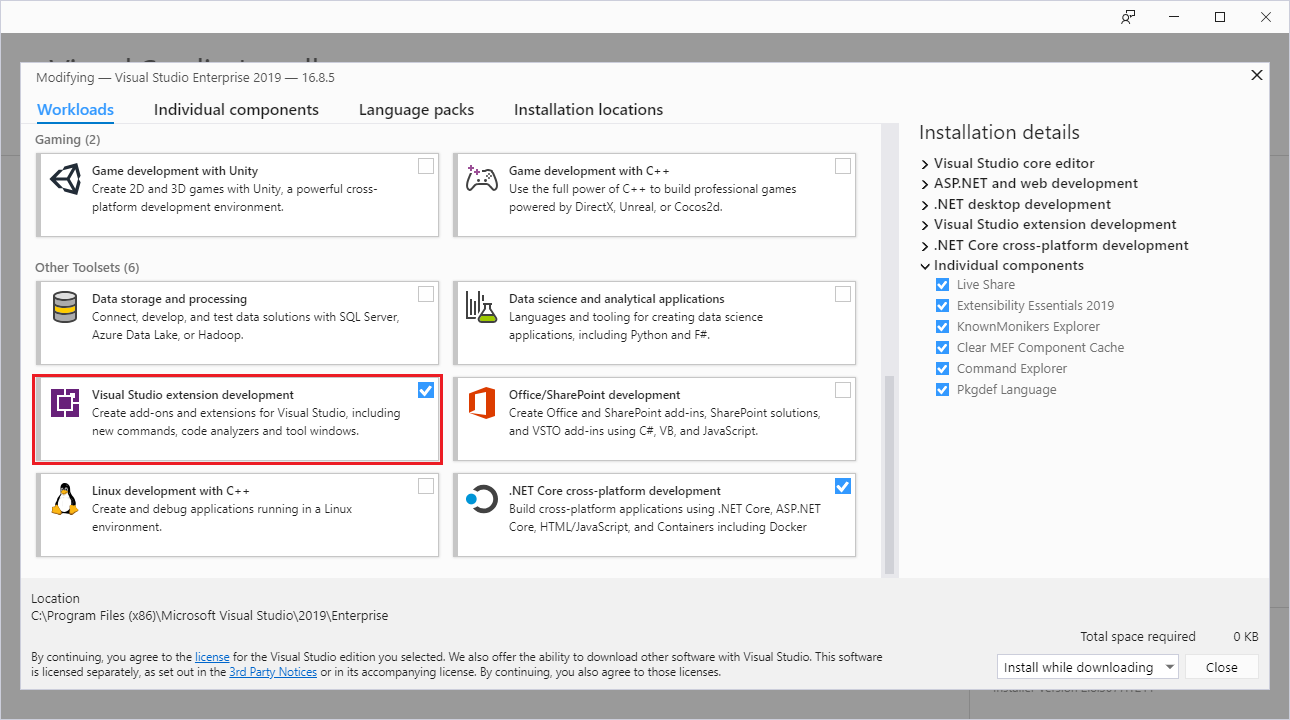Open the Installation locations tab
Viewport: 1290px width, 720px height.
[588, 110]
